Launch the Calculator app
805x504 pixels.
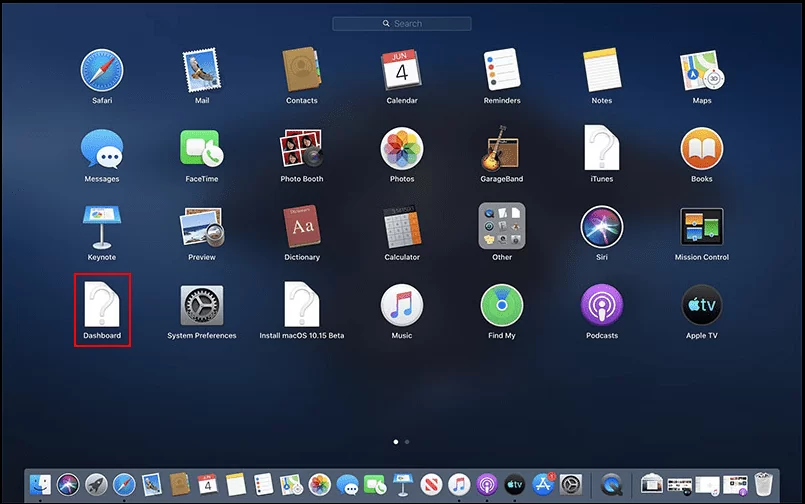(x=401, y=227)
